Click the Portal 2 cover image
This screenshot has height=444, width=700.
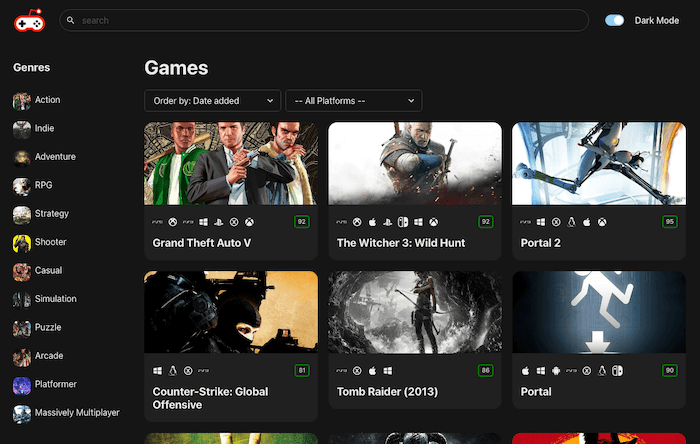599,163
